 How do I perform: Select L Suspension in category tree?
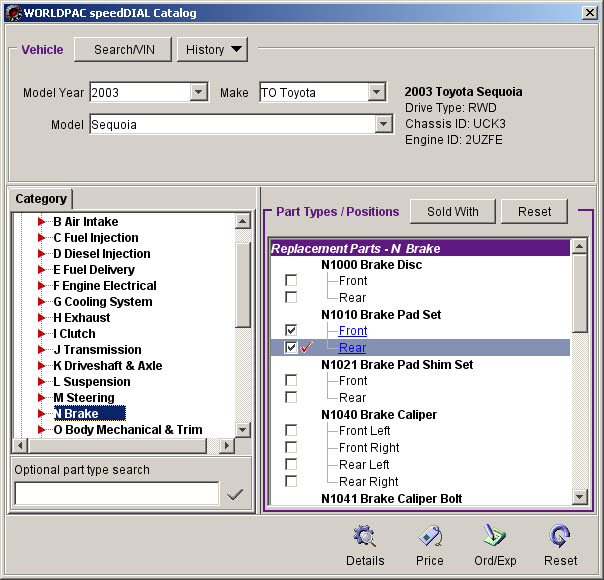pos(91,382)
